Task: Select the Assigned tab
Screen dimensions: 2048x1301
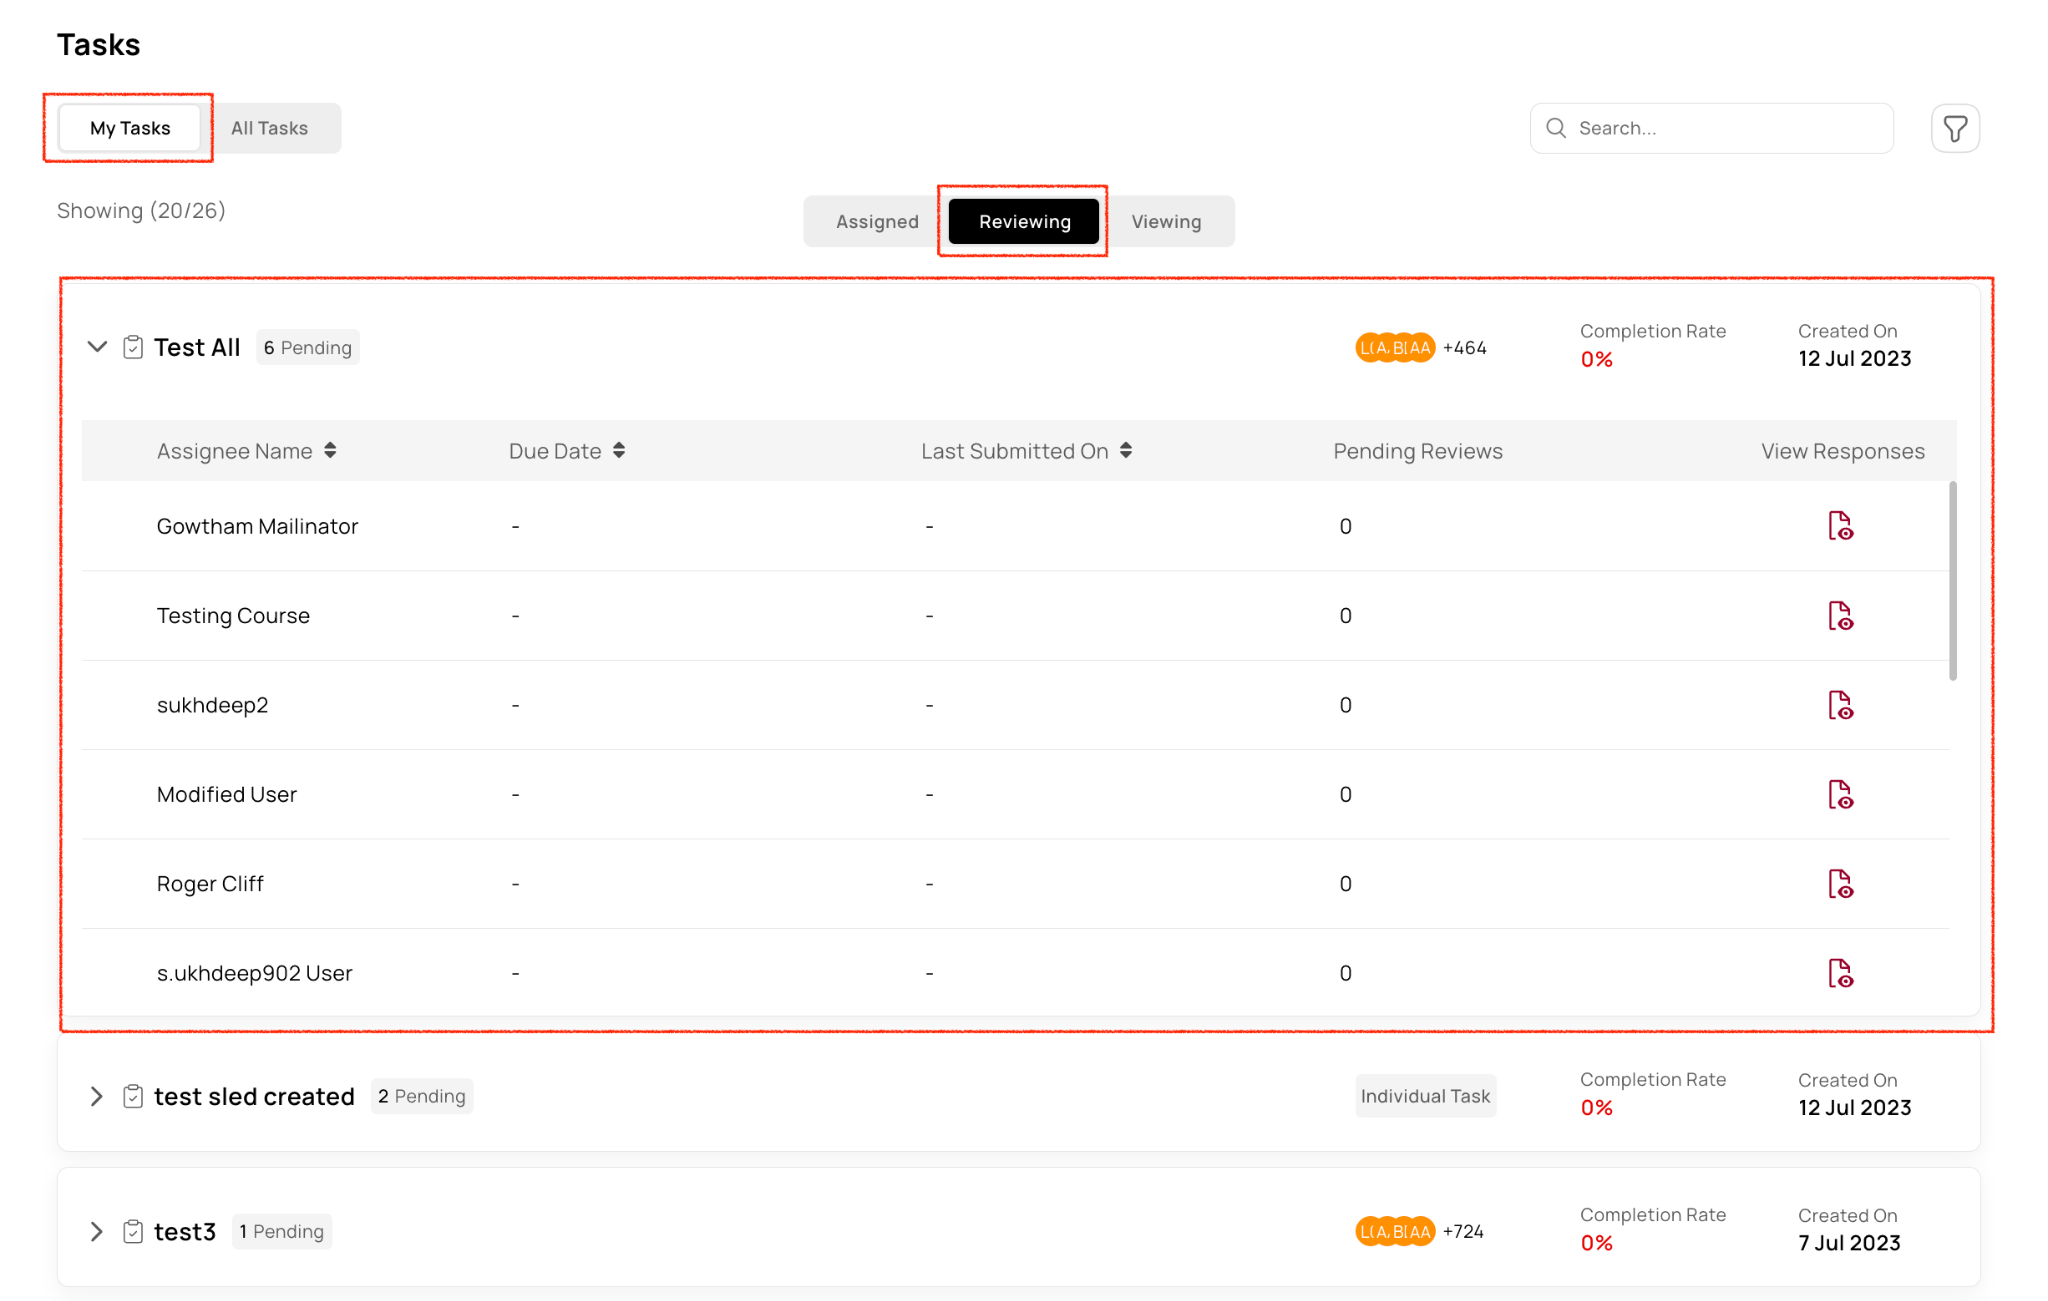Action: 877,222
